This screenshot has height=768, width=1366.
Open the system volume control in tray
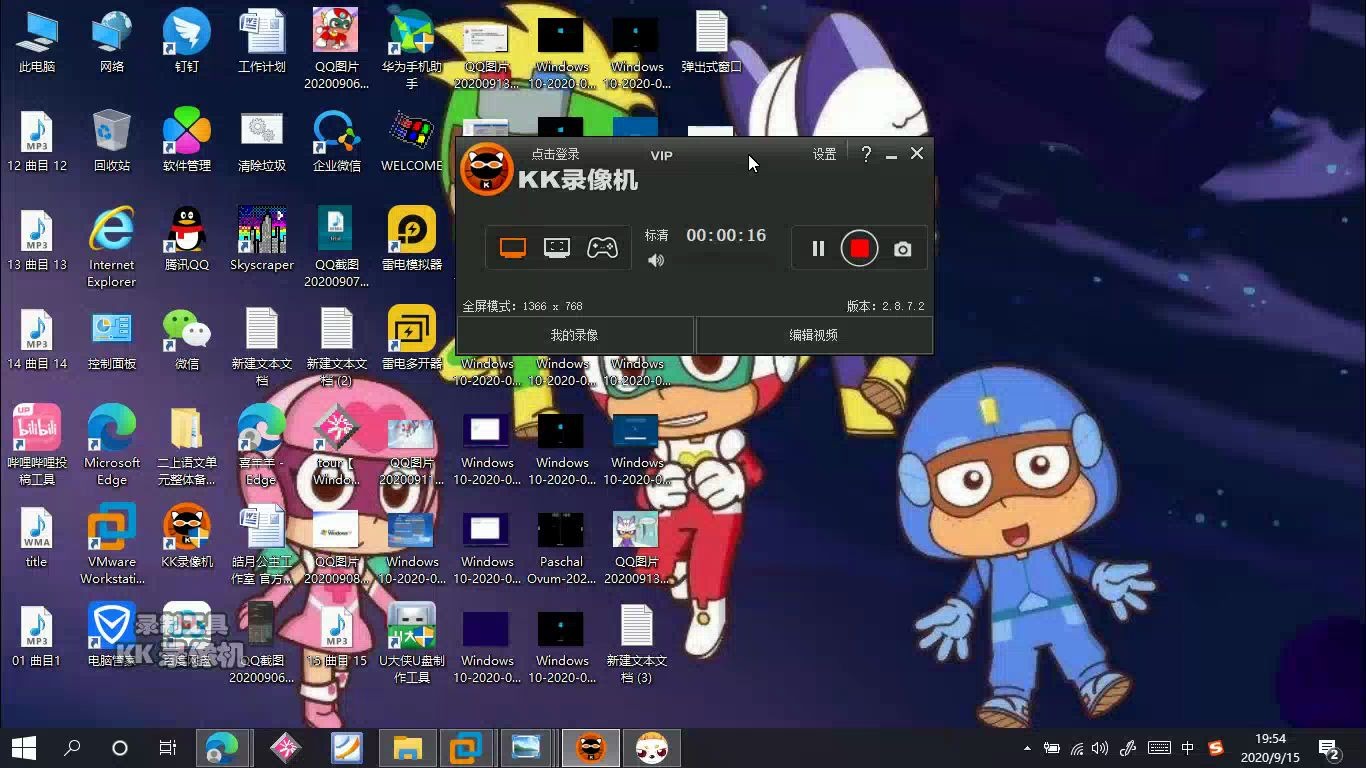pyautogui.click(x=1101, y=748)
